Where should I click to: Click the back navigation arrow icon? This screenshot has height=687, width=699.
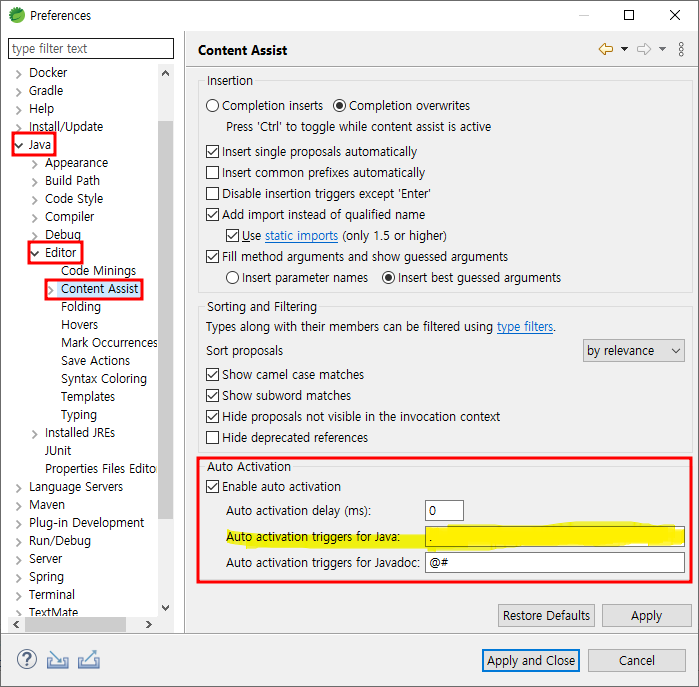click(x=606, y=49)
